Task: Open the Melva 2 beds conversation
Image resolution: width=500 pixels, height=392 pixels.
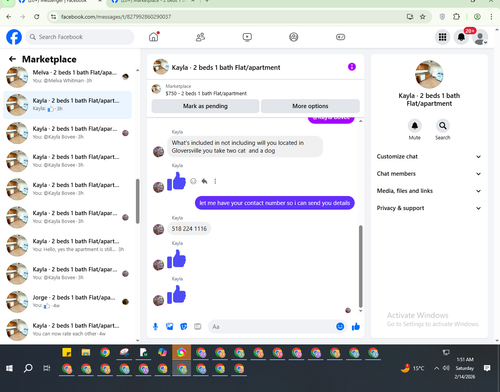Action: coord(67,77)
